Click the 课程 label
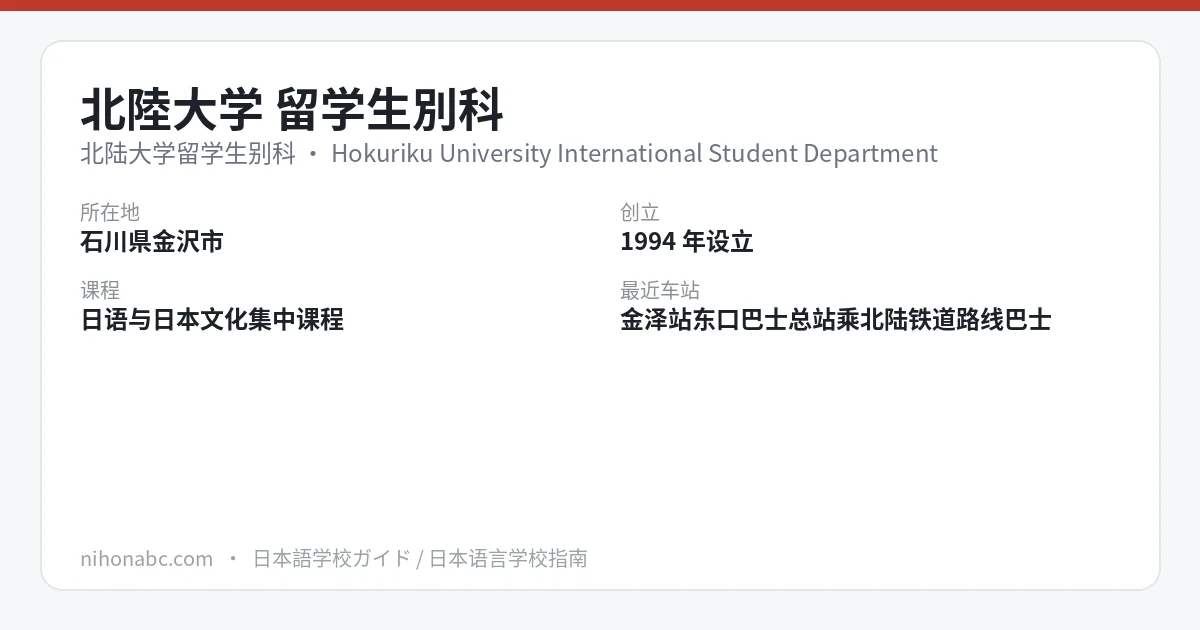The width and height of the screenshot is (1200, 630). 100,290
